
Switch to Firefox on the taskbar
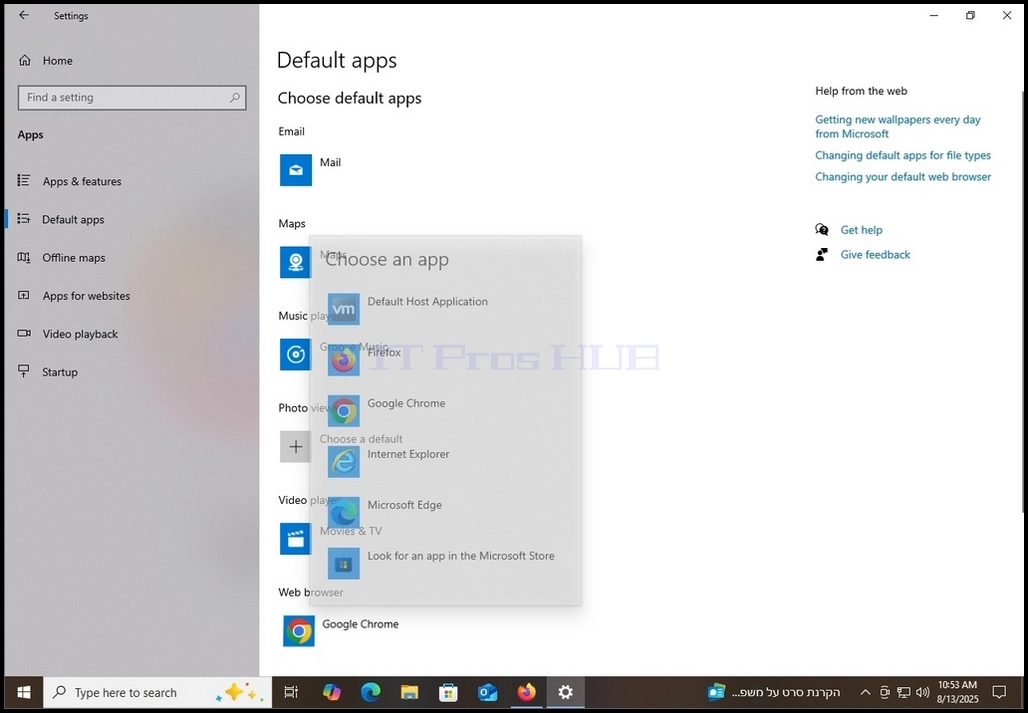click(x=526, y=692)
